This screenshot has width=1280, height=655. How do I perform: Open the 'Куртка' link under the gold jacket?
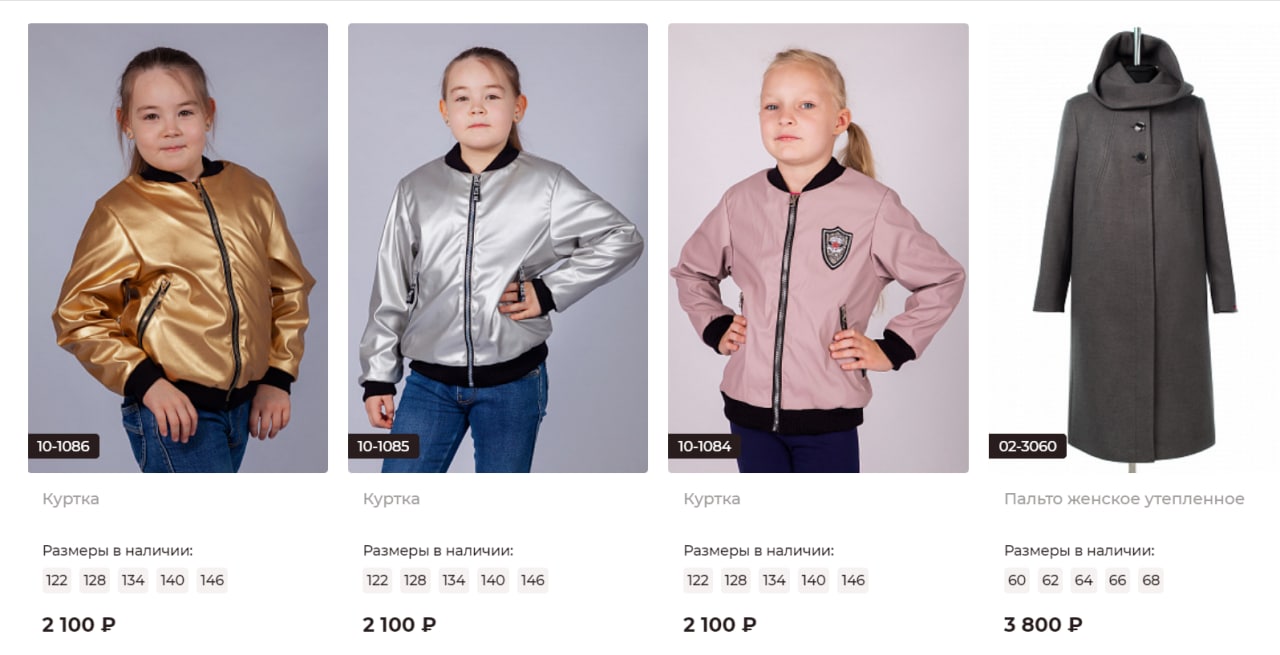tap(71, 499)
